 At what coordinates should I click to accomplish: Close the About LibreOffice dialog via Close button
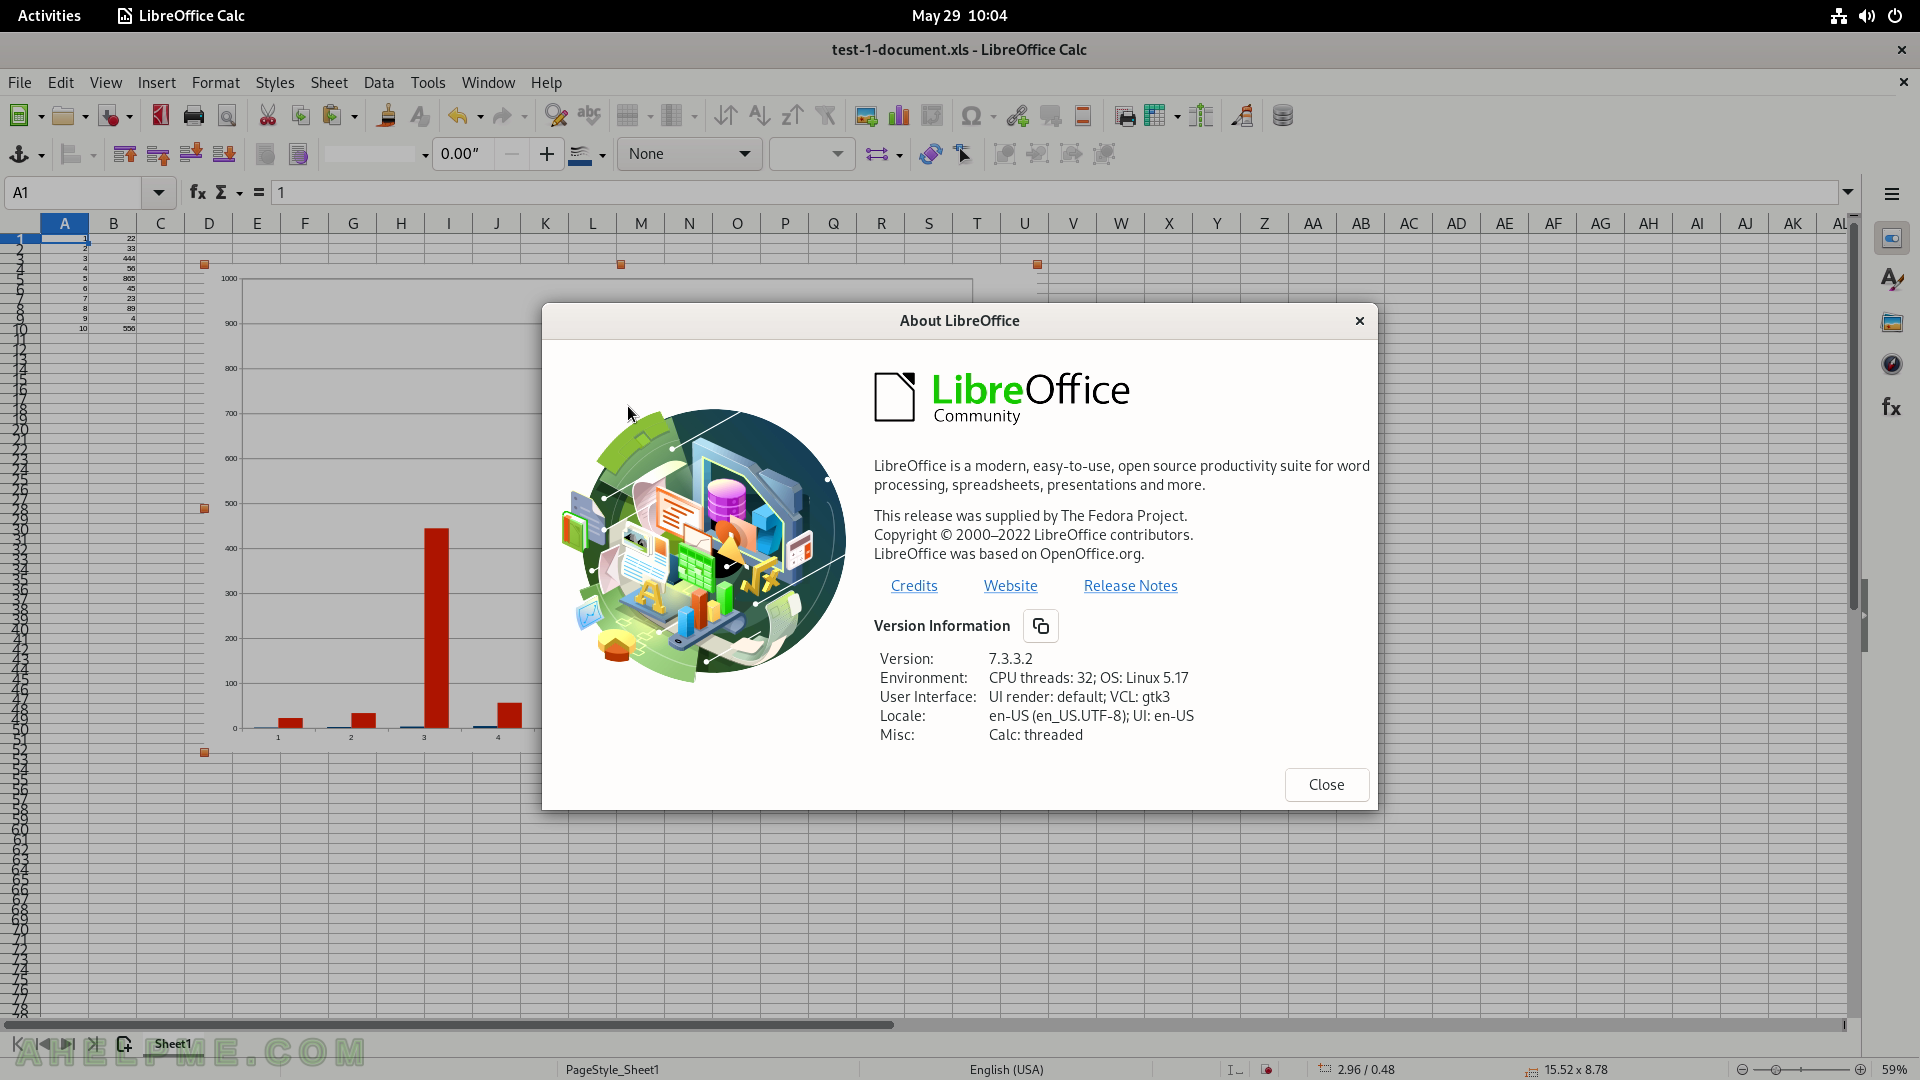tap(1326, 785)
